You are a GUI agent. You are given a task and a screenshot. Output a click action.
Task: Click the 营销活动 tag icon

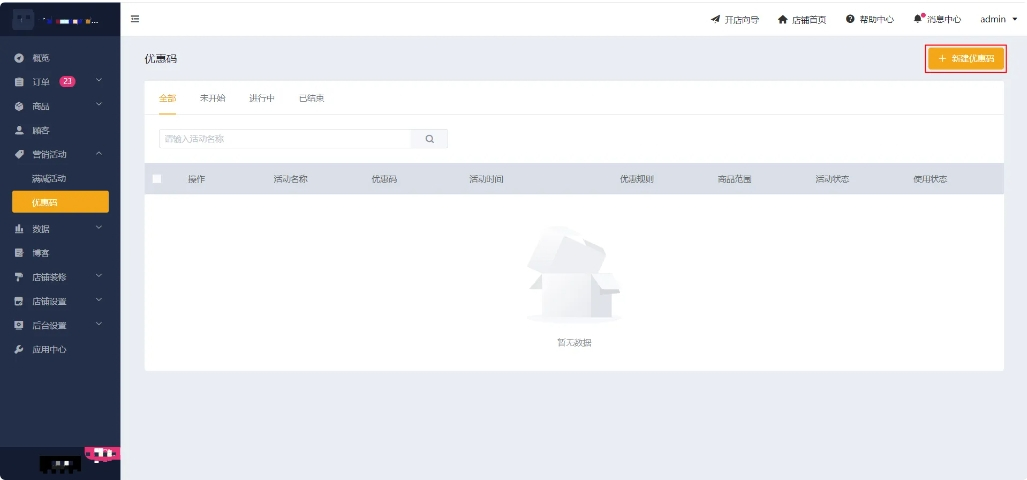click(x=20, y=155)
